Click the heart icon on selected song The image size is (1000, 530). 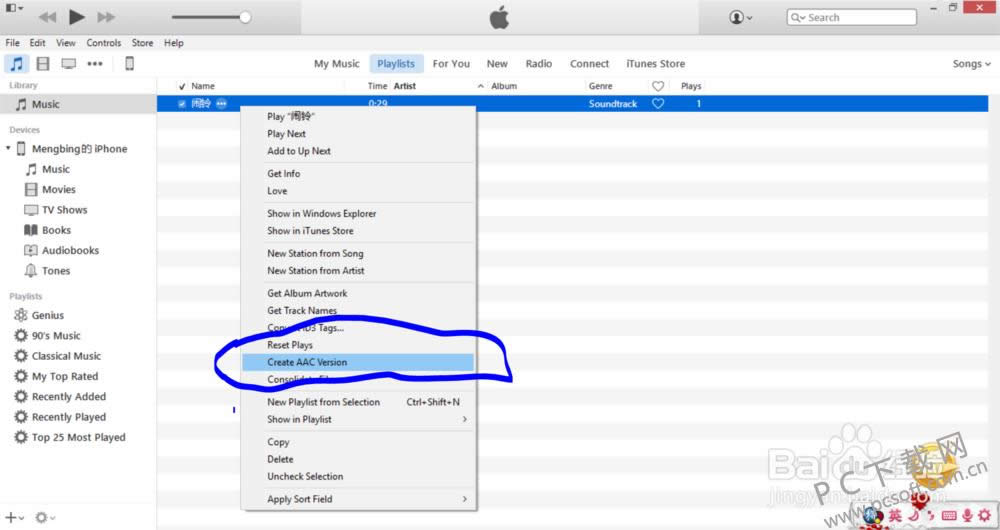click(x=658, y=104)
